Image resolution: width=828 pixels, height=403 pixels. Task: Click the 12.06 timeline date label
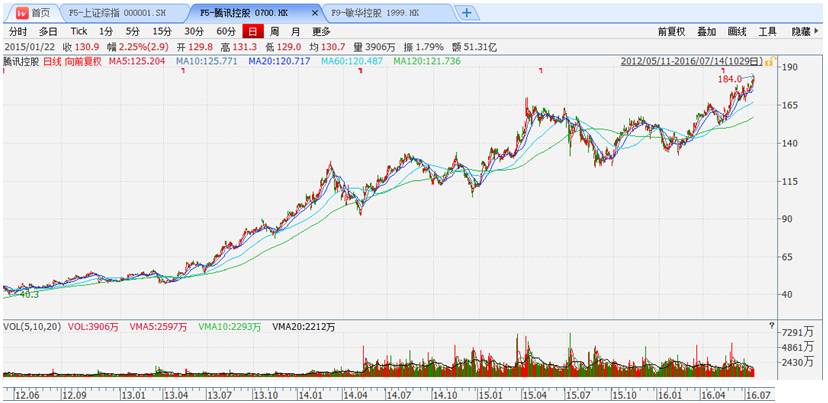[26, 395]
